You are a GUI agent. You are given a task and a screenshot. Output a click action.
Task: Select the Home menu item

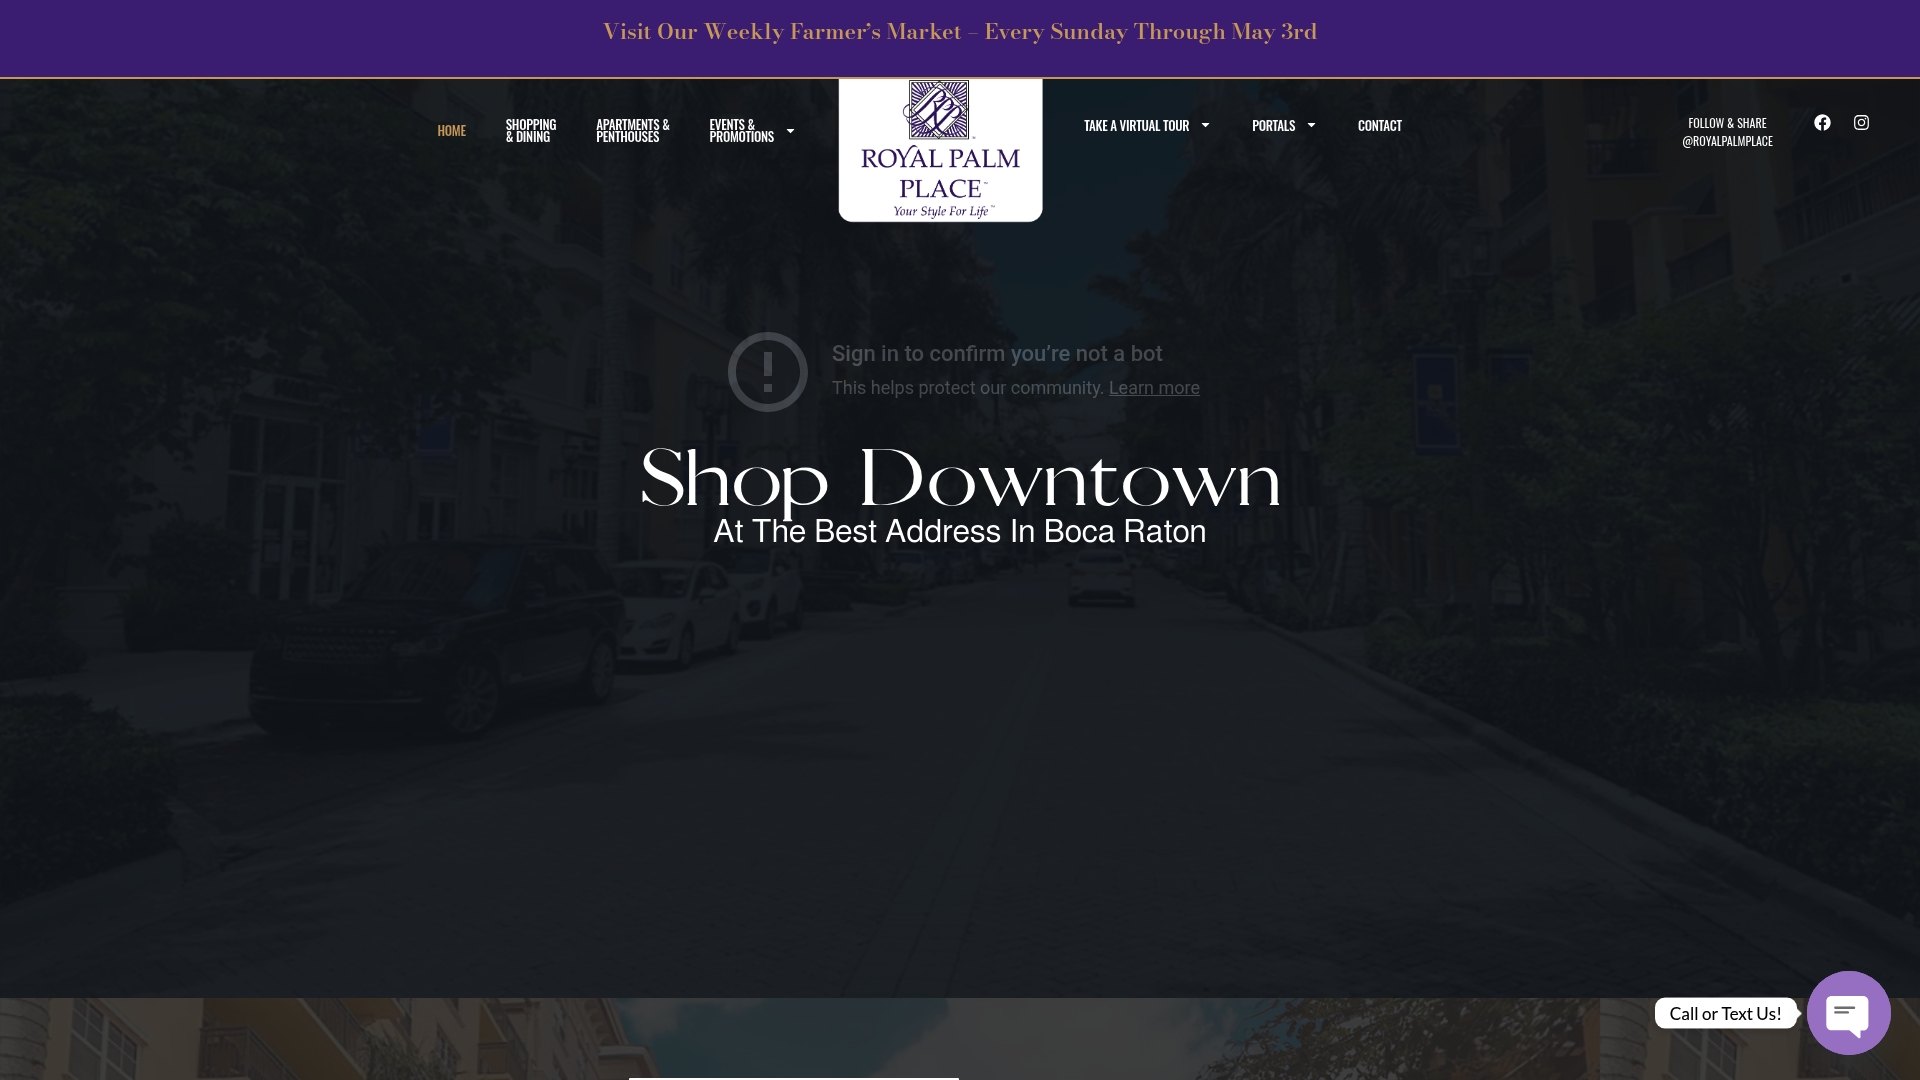pos(452,130)
